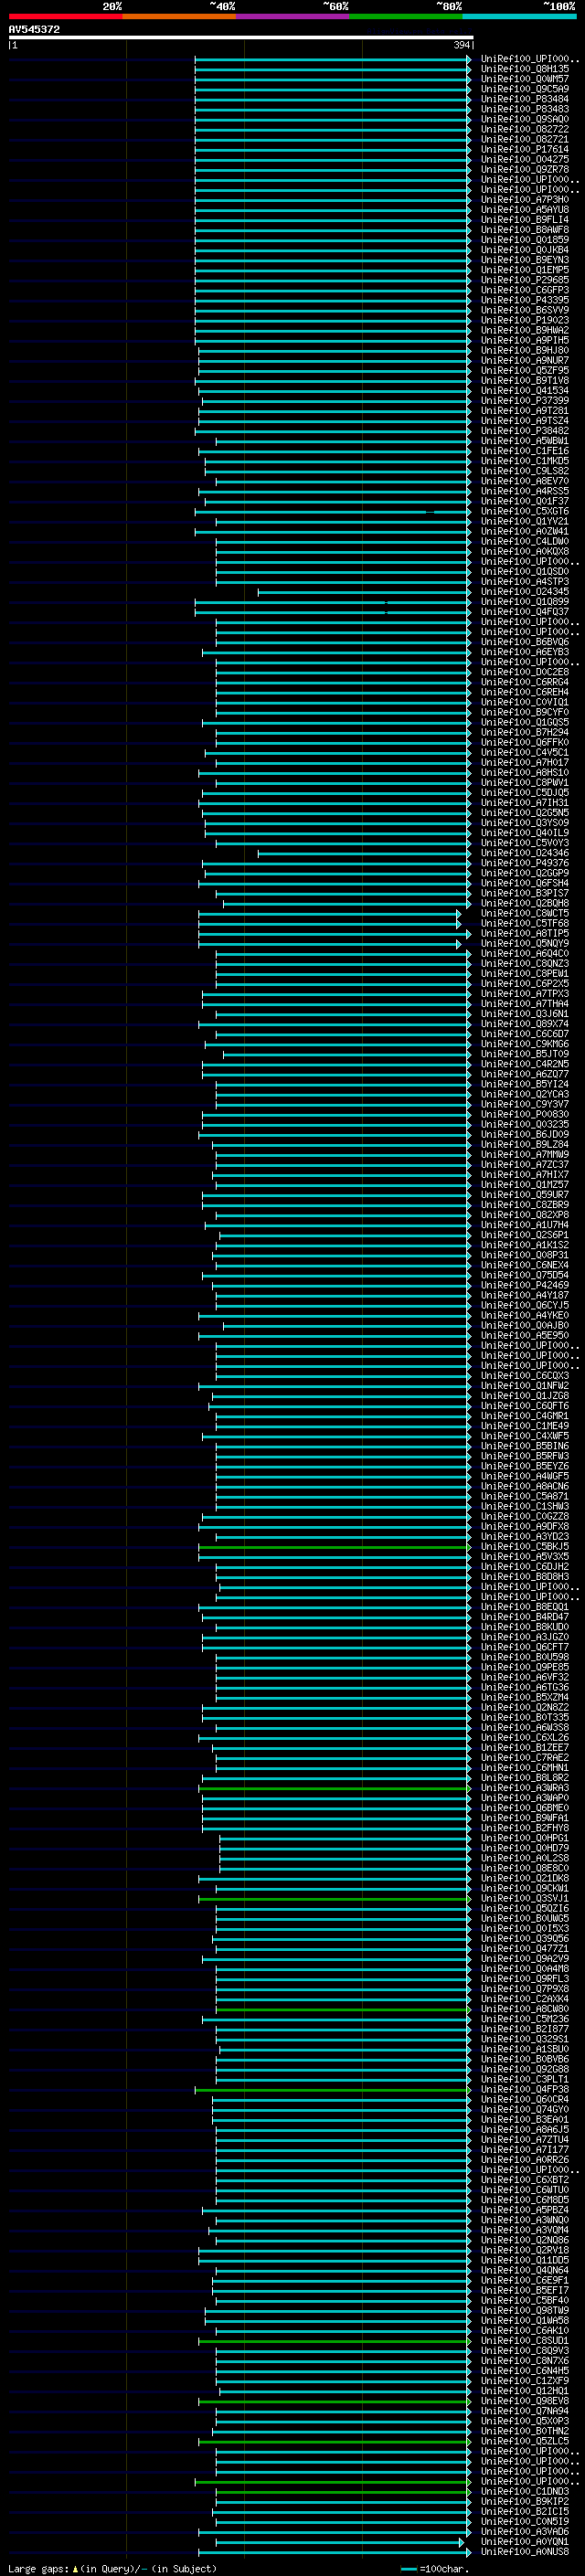585x2576 pixels.
Task: Select hit UniRef100_P42469
Action: click(524, 1285)
